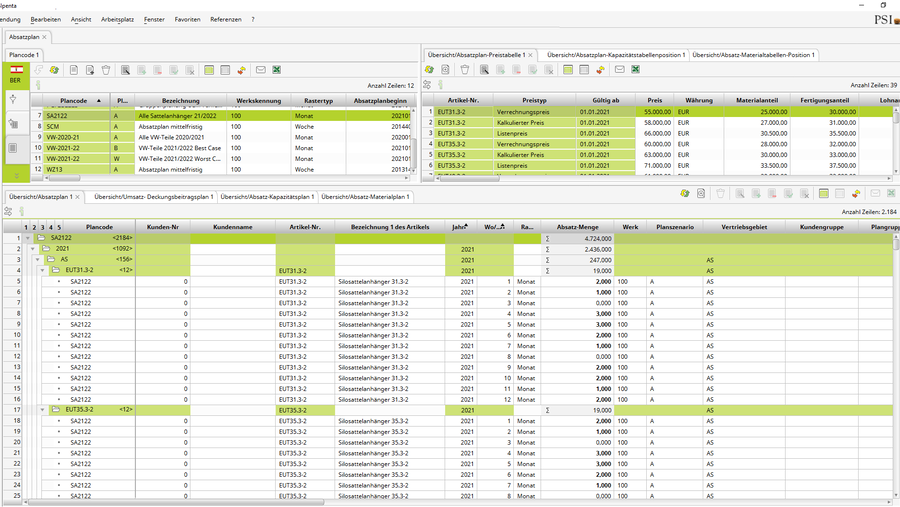This screenshot has width=900, height=507.
Task: Create a new record in the Plancode toolbar
Action: tap(74, 70)
